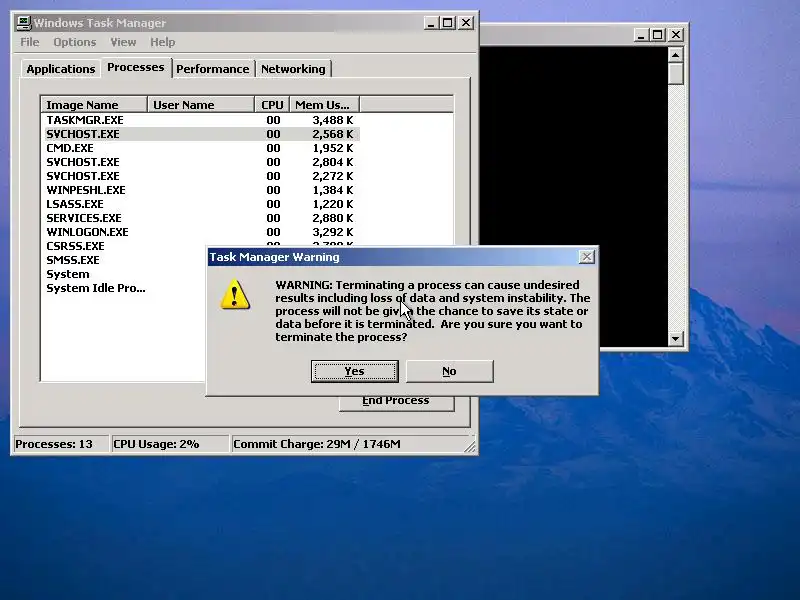Switch to the Applications tab
This screenshot has width=800, height=600.
tap(61, 69)
